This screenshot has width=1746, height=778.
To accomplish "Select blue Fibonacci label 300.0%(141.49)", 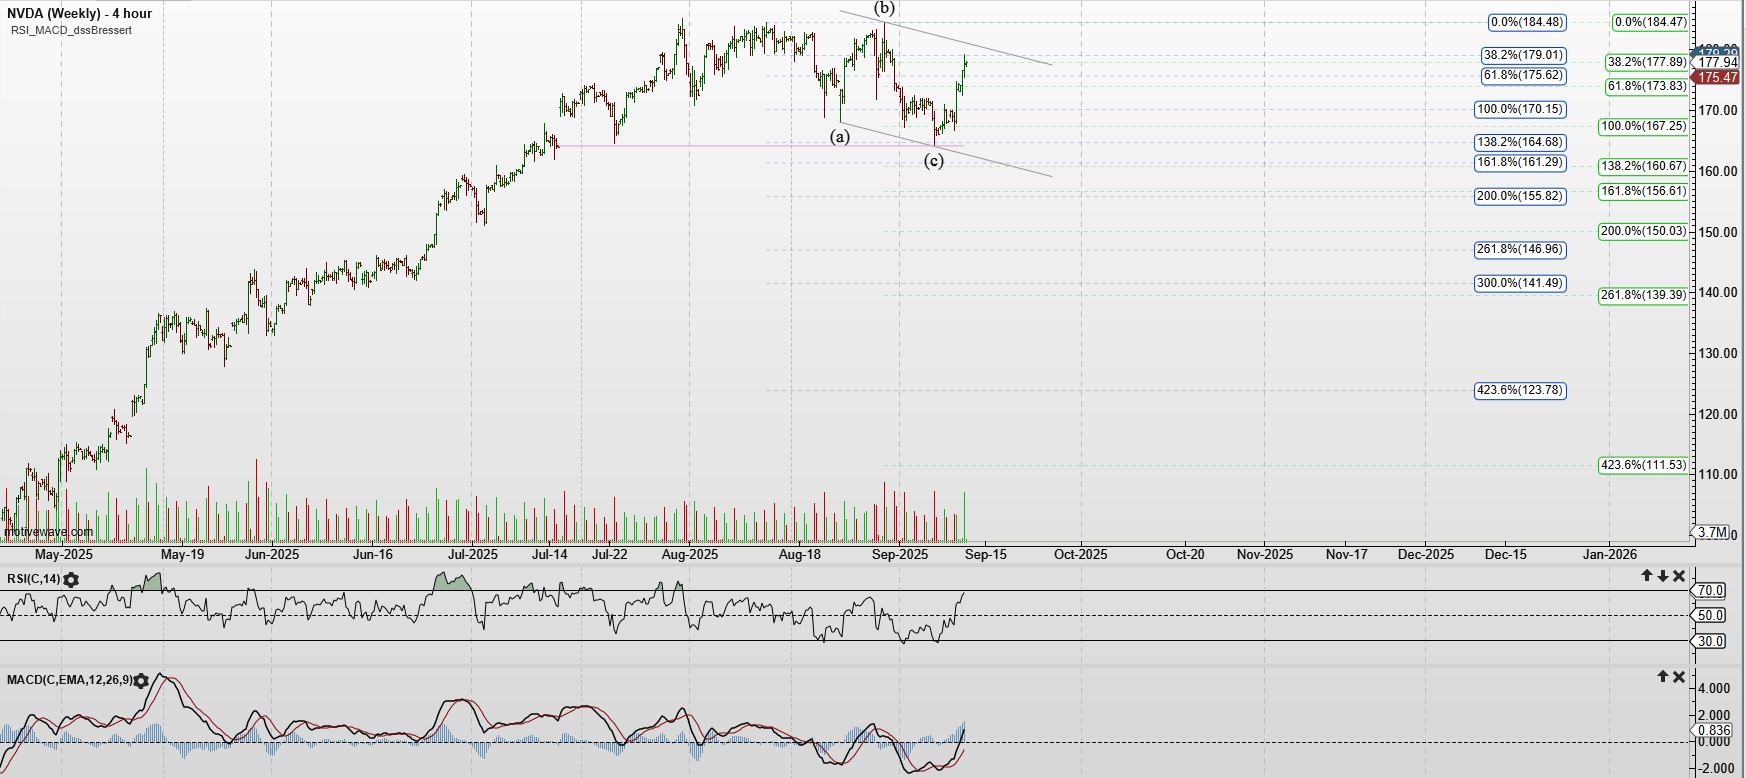I will pyautogui.click(x=1521, y=283).
